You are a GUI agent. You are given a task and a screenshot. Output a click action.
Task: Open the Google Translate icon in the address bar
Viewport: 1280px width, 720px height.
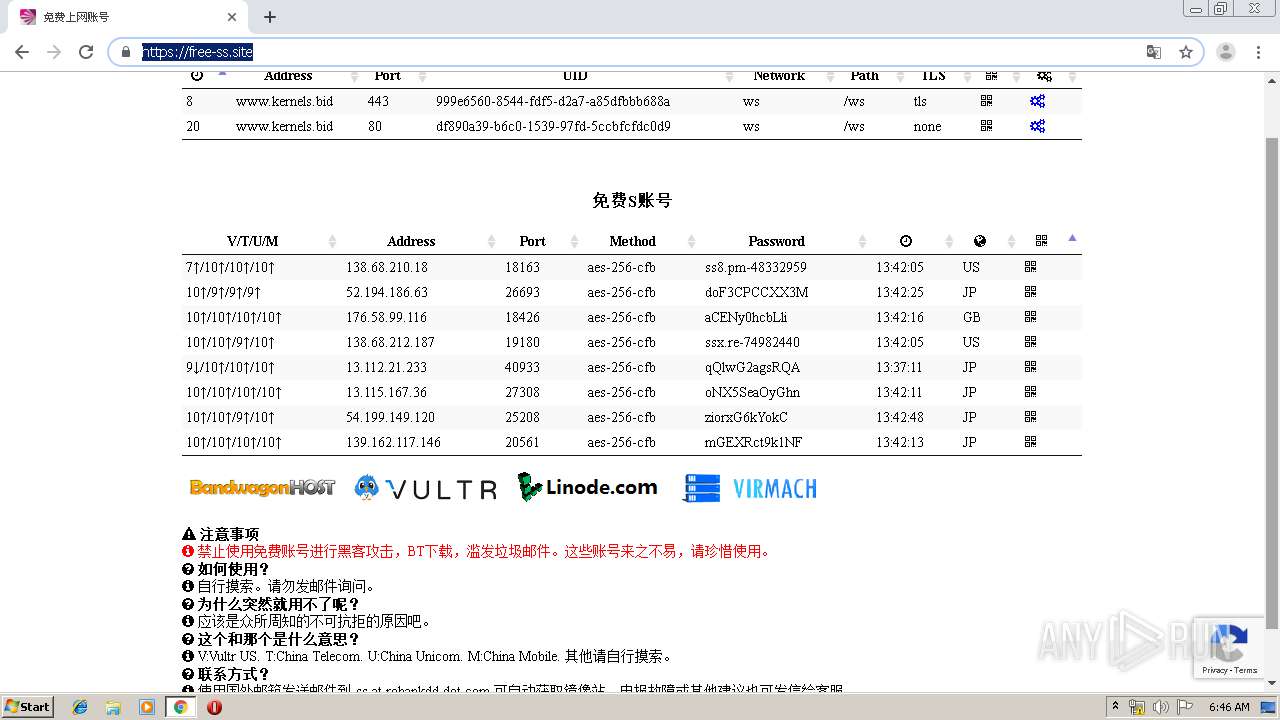1154,52
